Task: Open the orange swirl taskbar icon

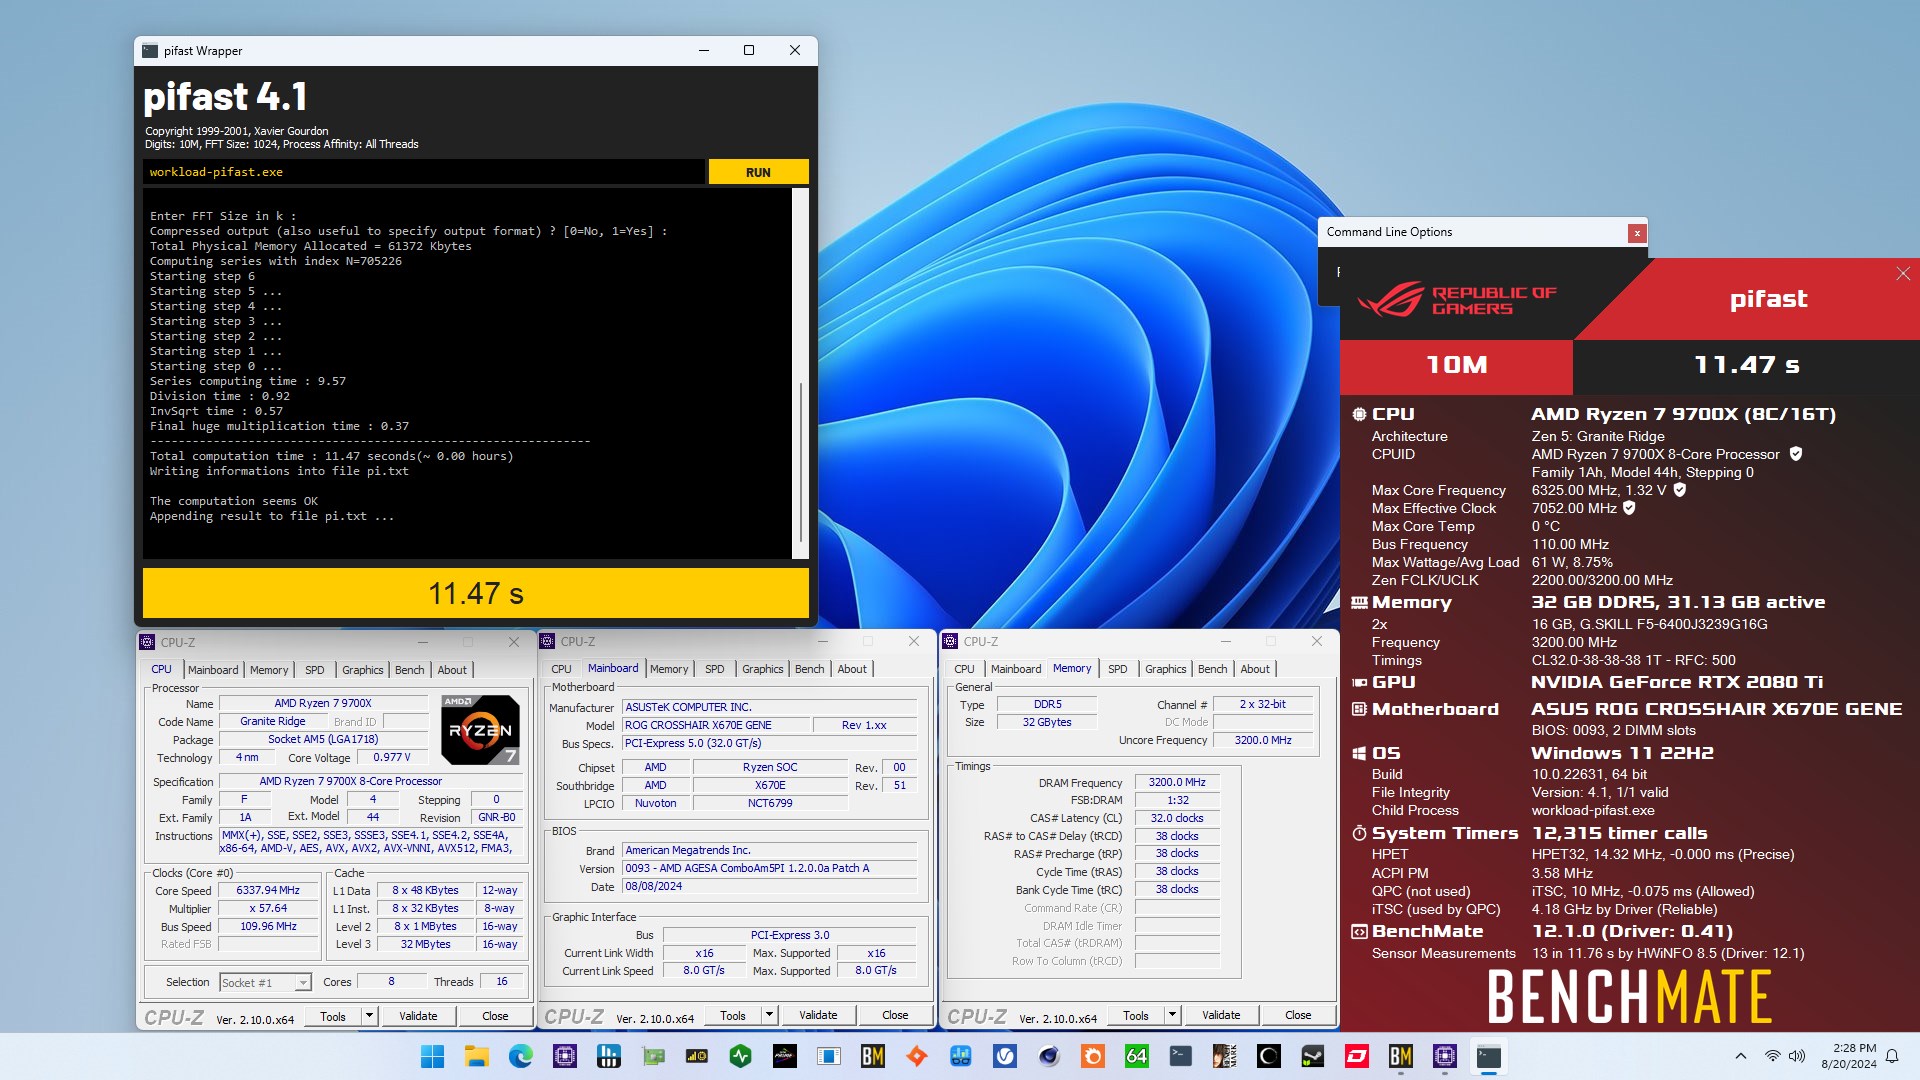Action: [x=1093, y=1056]
